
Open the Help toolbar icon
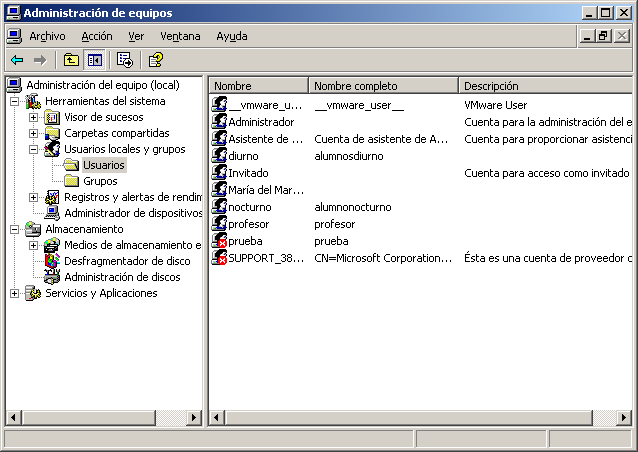156,60
